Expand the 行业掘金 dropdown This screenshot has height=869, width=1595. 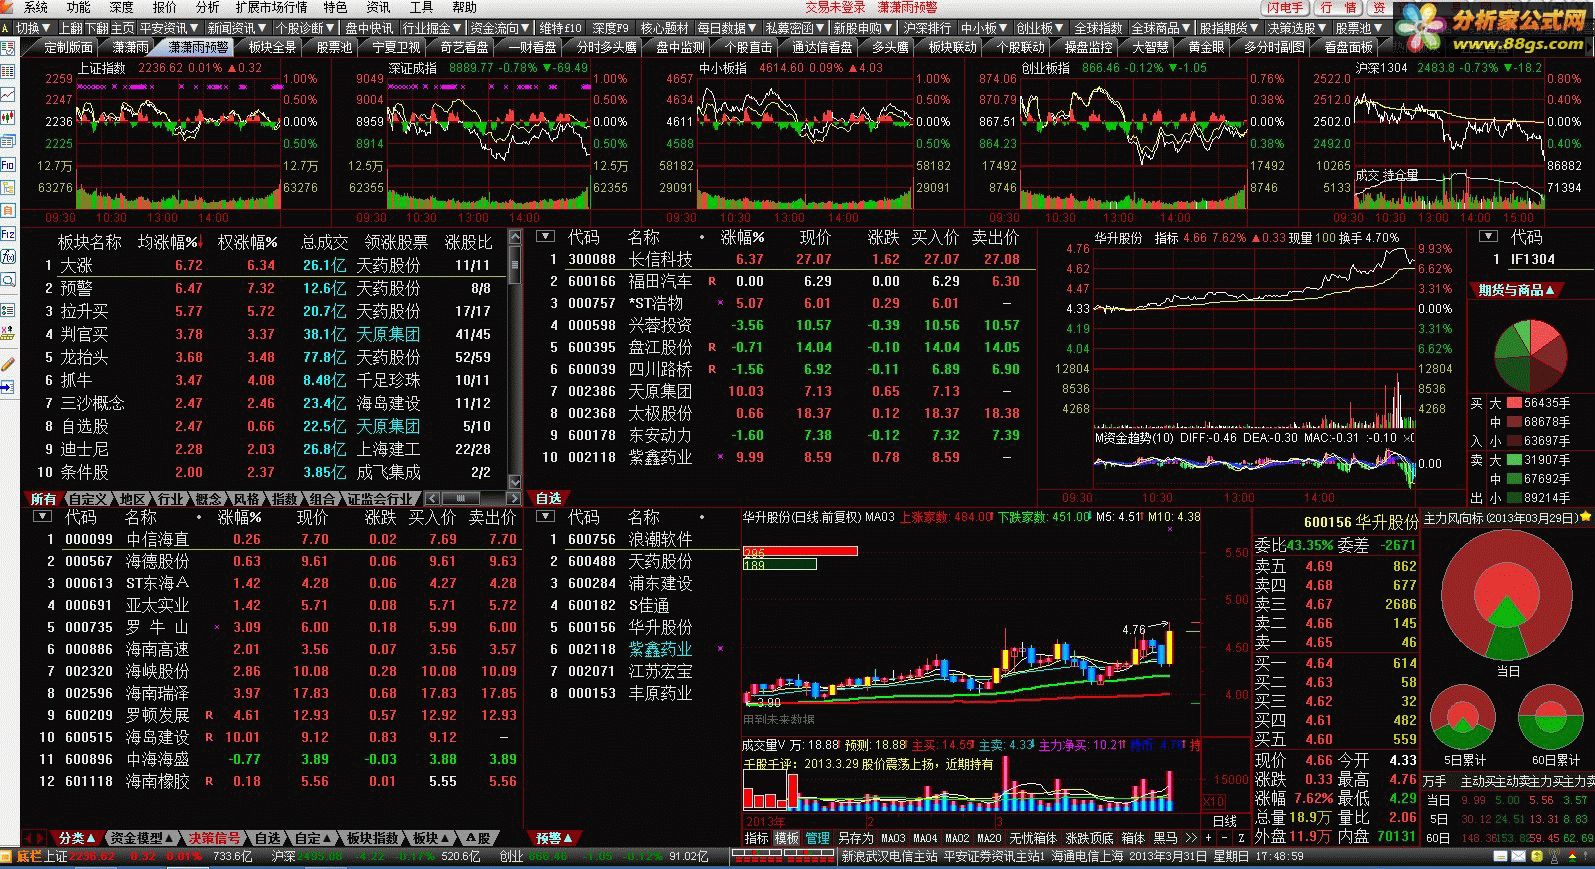432,28
